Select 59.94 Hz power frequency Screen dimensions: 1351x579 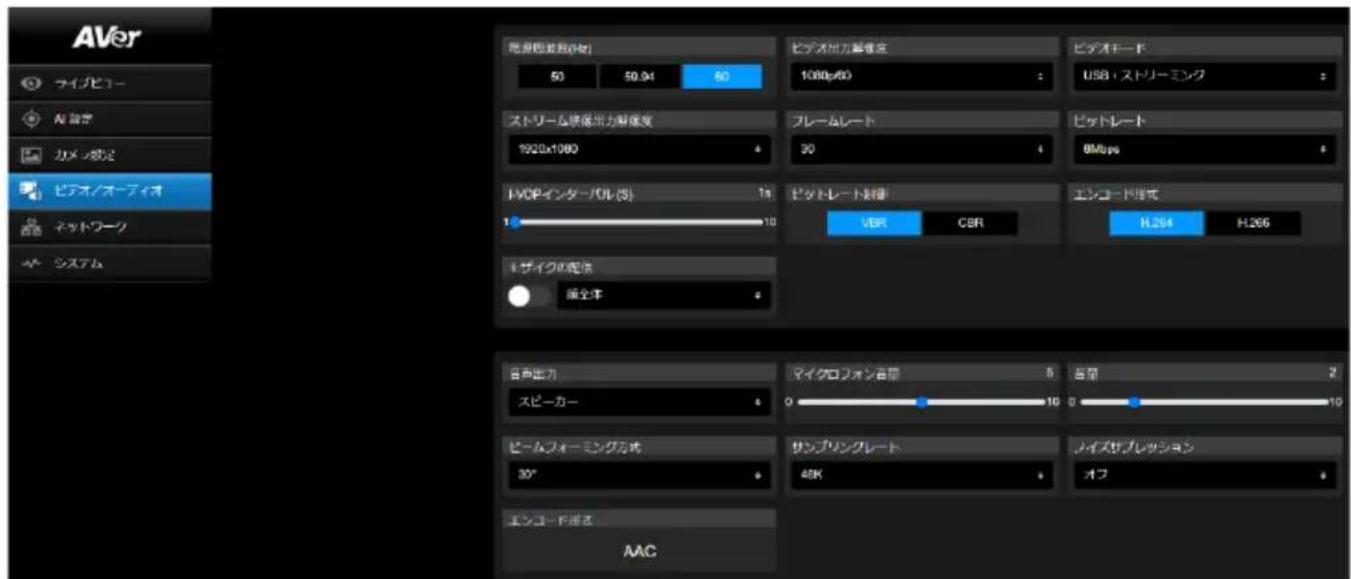point(638,77)
